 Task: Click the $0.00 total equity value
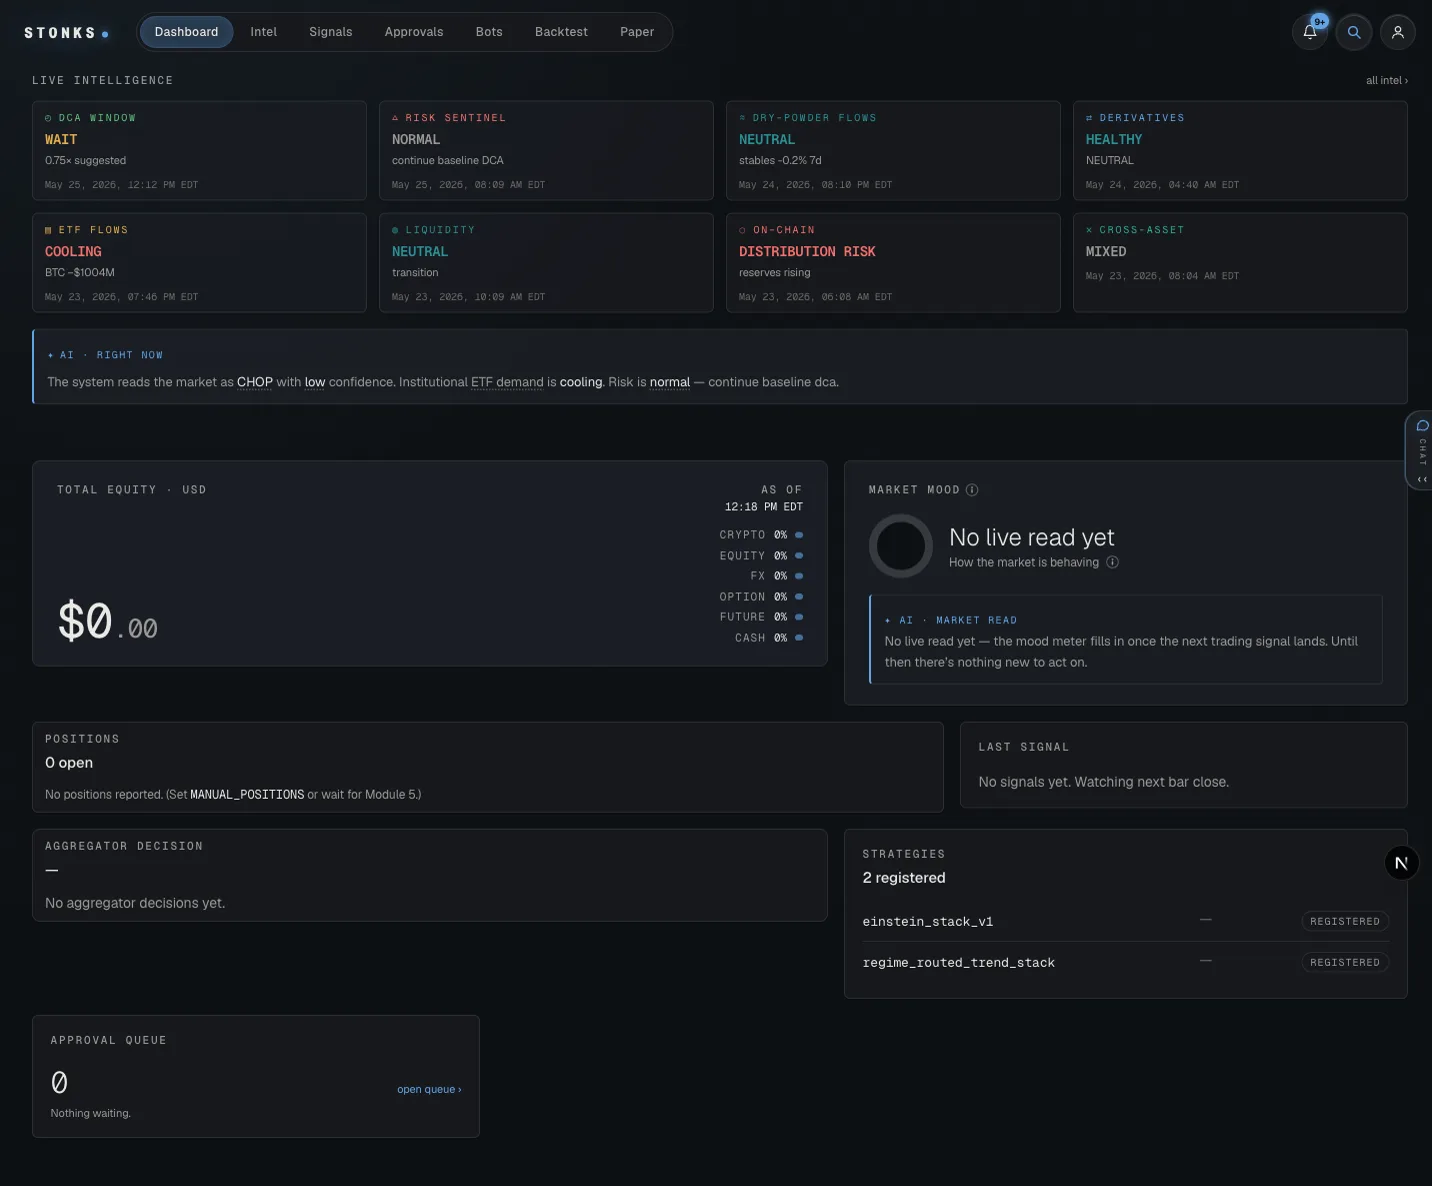tap(108, 622)
